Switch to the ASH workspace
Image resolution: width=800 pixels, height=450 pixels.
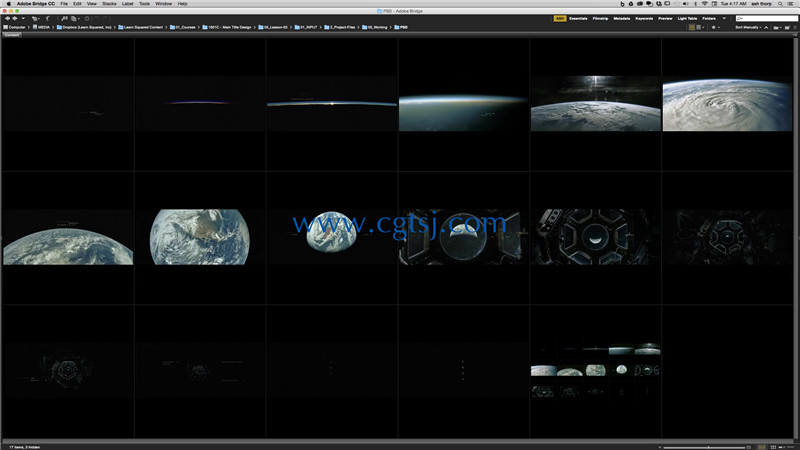(x=560, y=18)
